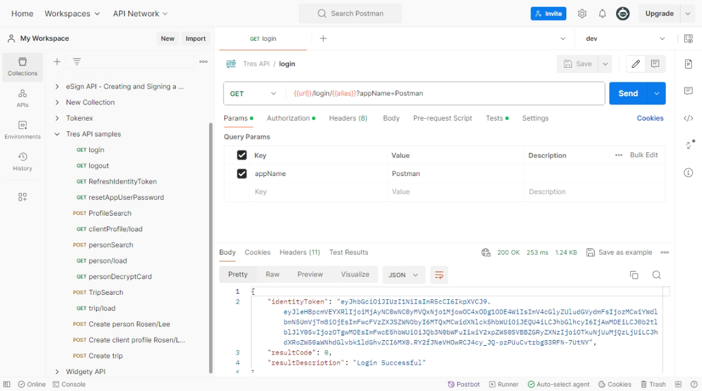Open the dev environment dropdown
The image size is (702, 391).
pyautogui.click(x=625, y=39)
